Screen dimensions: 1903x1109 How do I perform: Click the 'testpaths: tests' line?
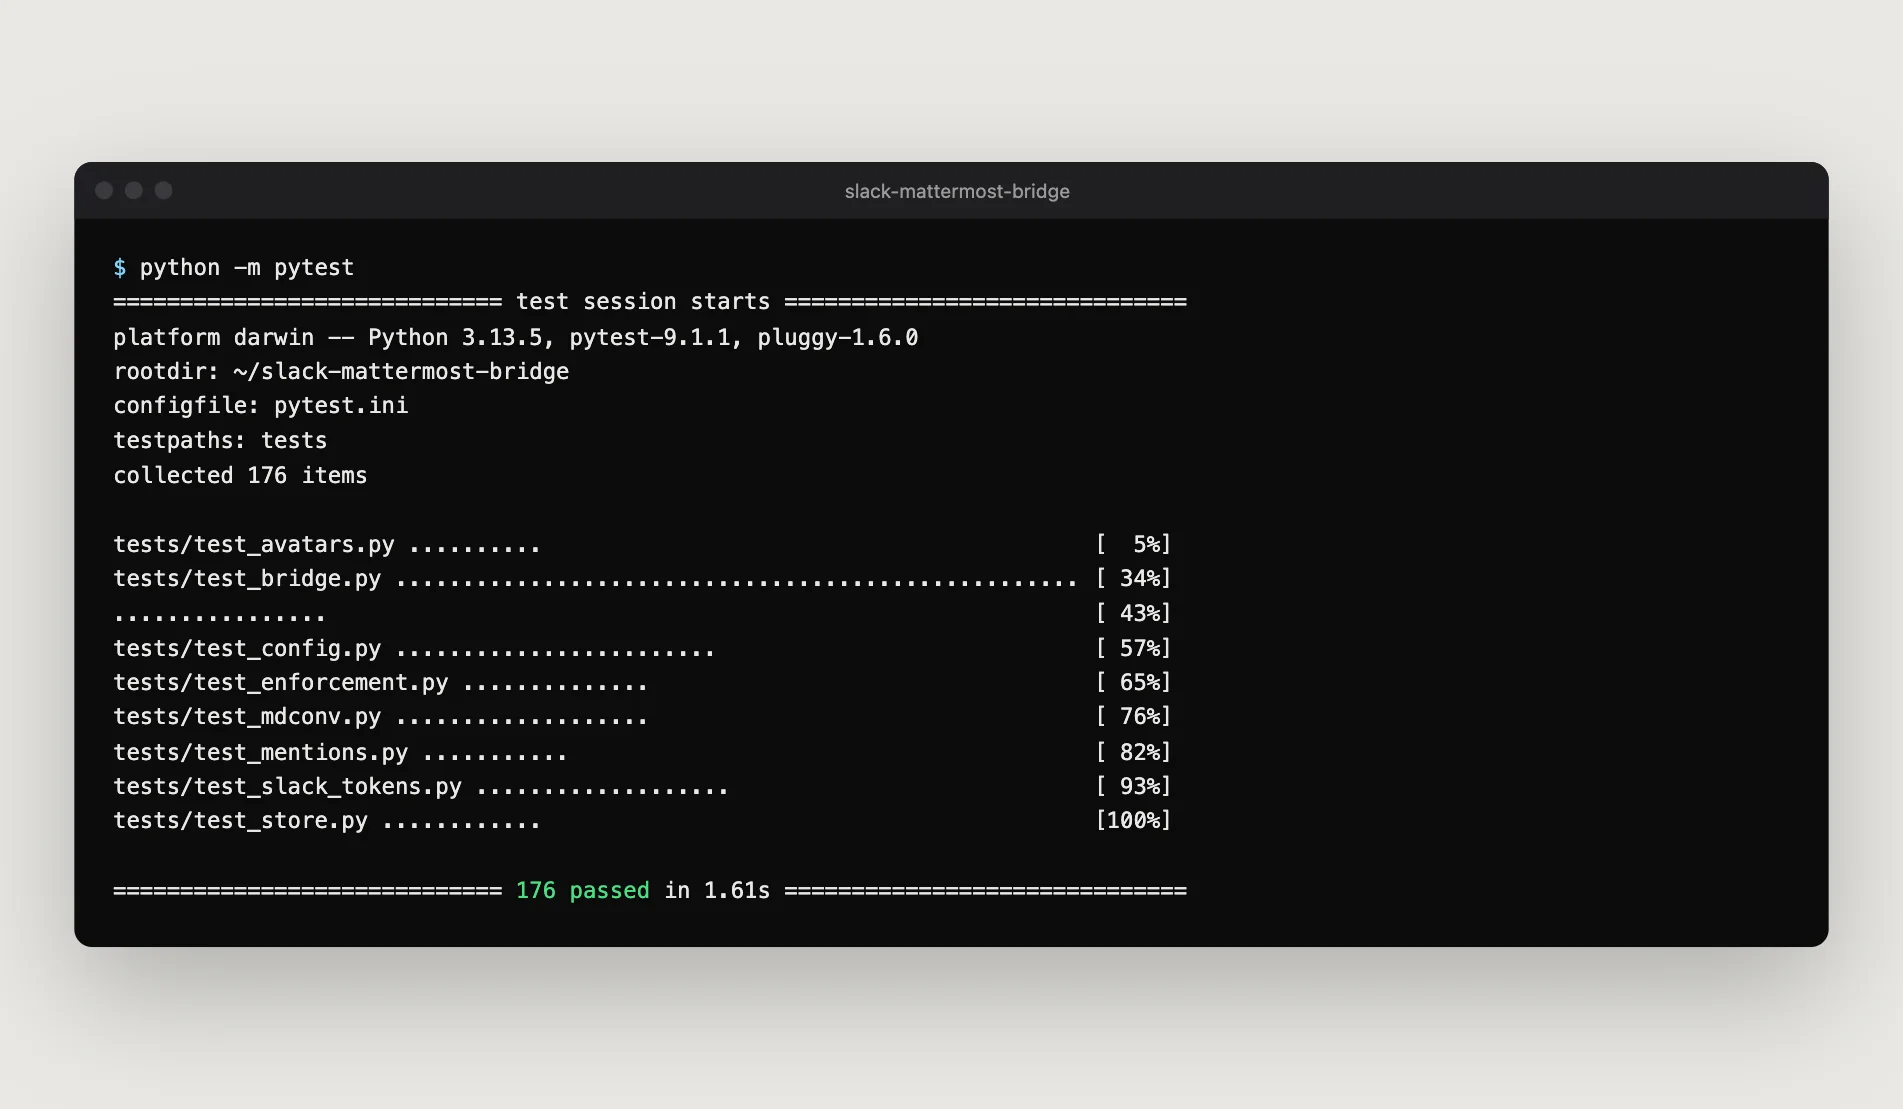pos(220,441)
